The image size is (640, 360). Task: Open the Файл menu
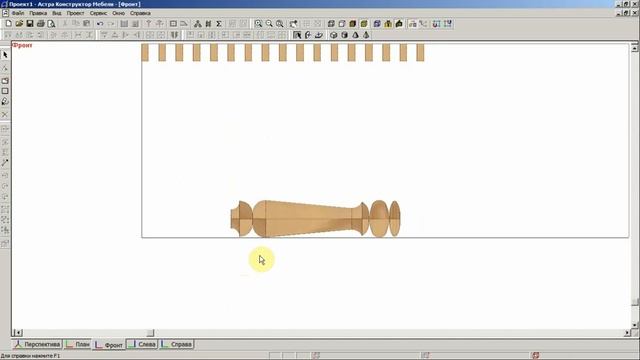18,13
